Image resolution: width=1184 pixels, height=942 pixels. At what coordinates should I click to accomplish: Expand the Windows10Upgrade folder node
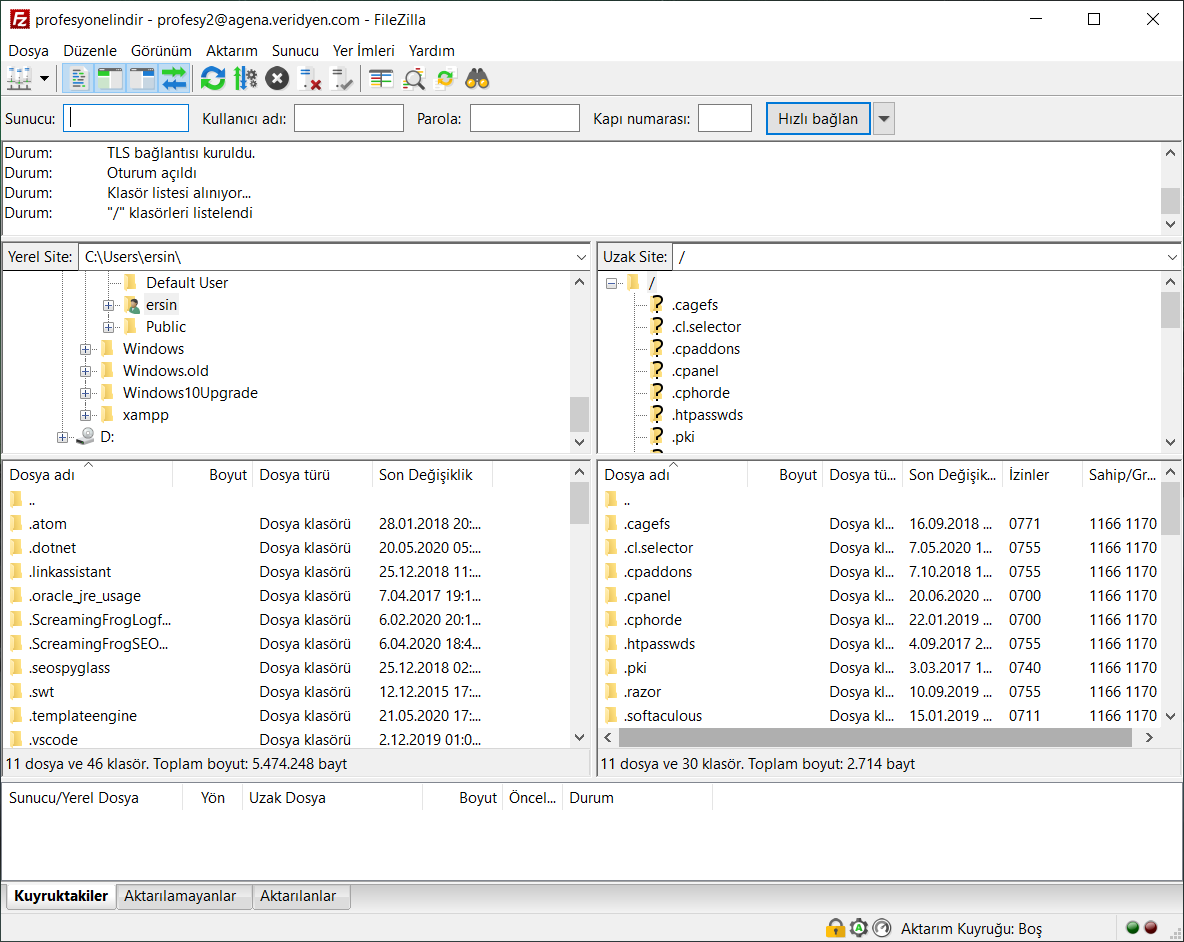85,393
